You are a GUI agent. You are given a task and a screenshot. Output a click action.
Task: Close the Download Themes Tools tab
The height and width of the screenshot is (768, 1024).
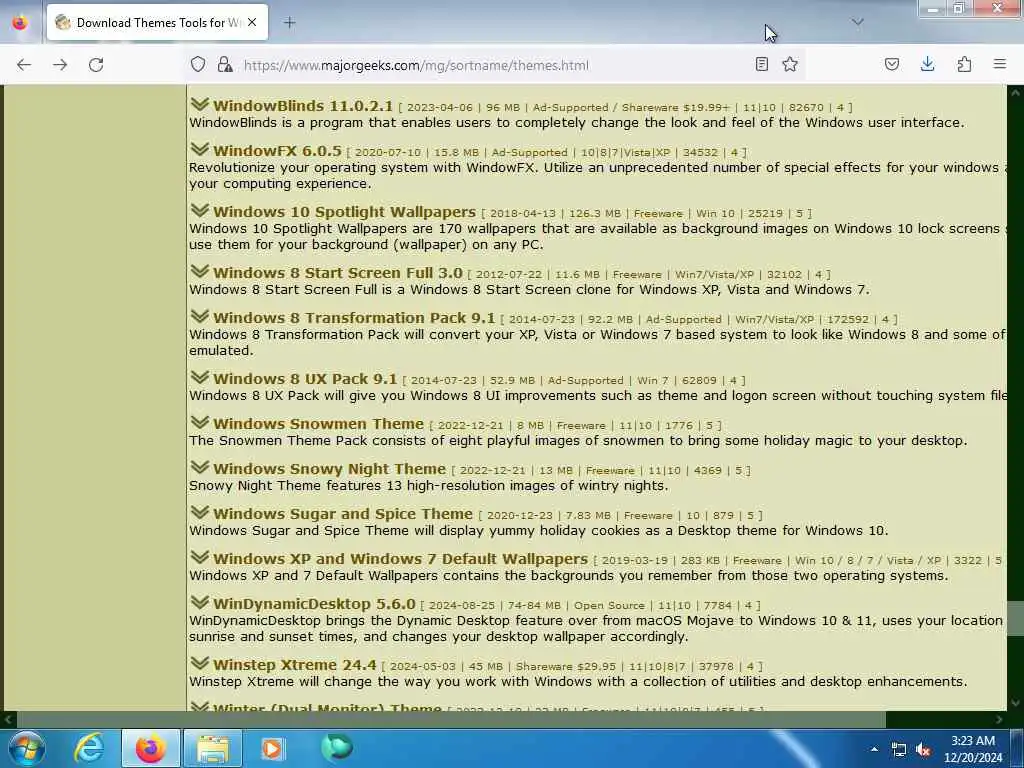[252, 23]
